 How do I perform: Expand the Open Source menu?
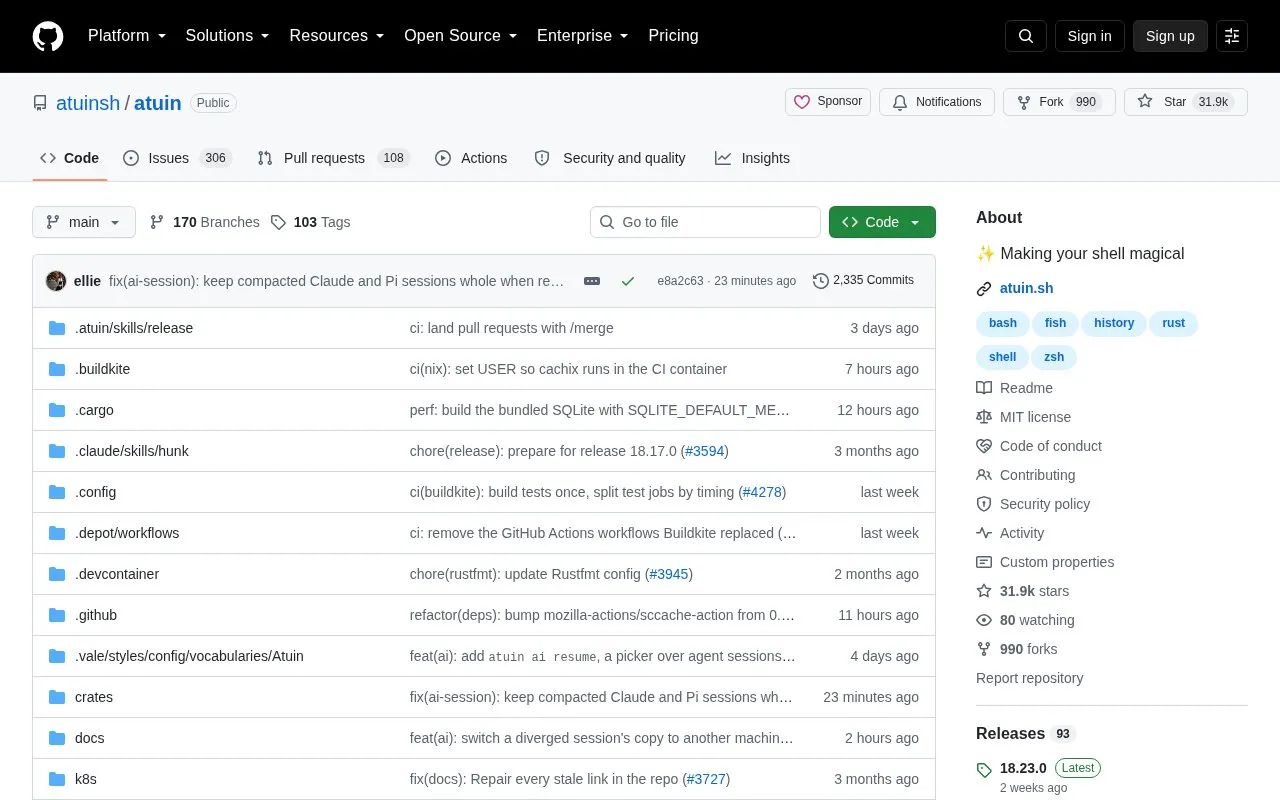click(461, 36)
